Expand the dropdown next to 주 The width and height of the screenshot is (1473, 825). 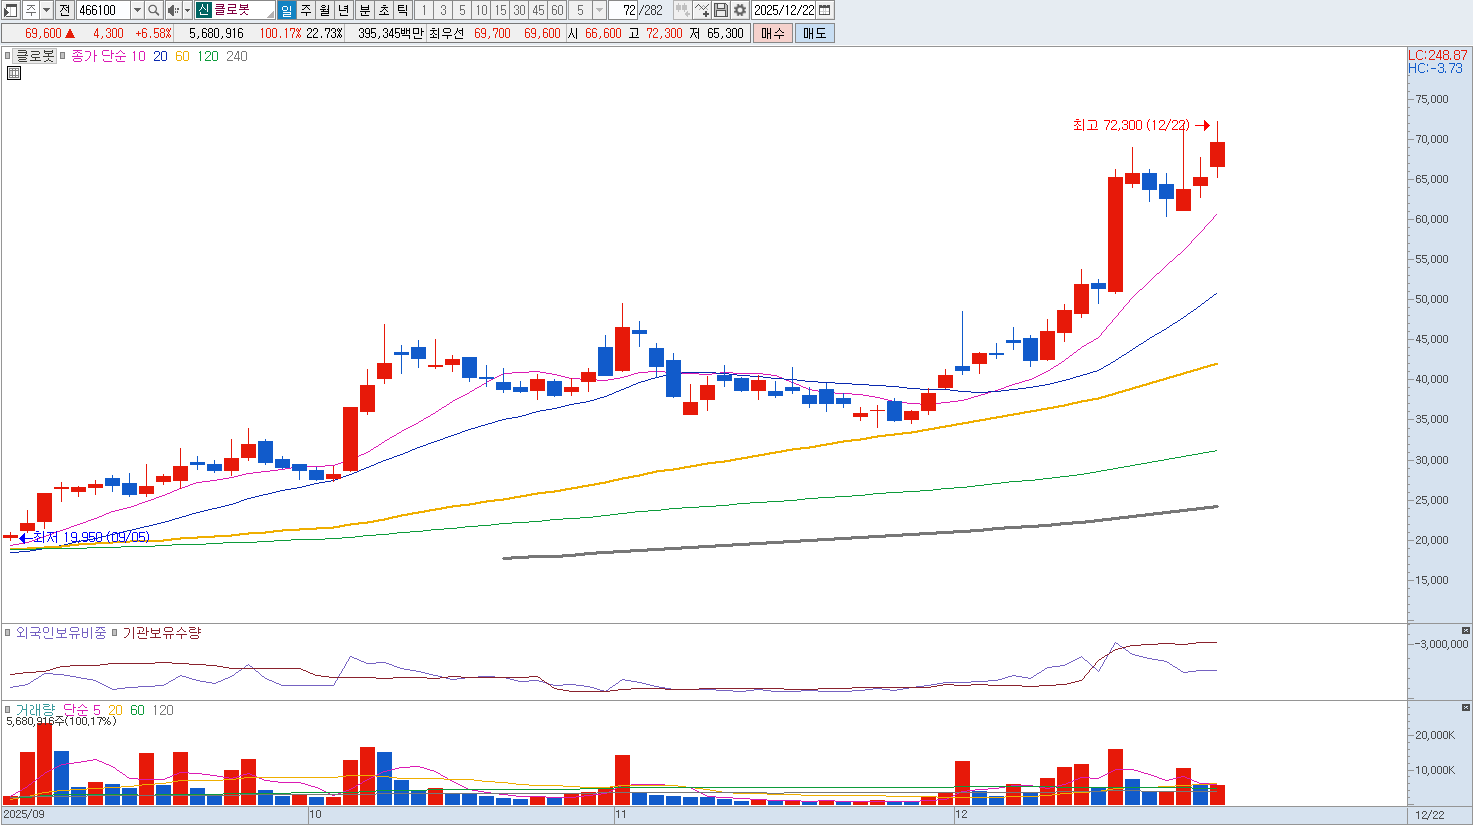(x=46, y=10)
